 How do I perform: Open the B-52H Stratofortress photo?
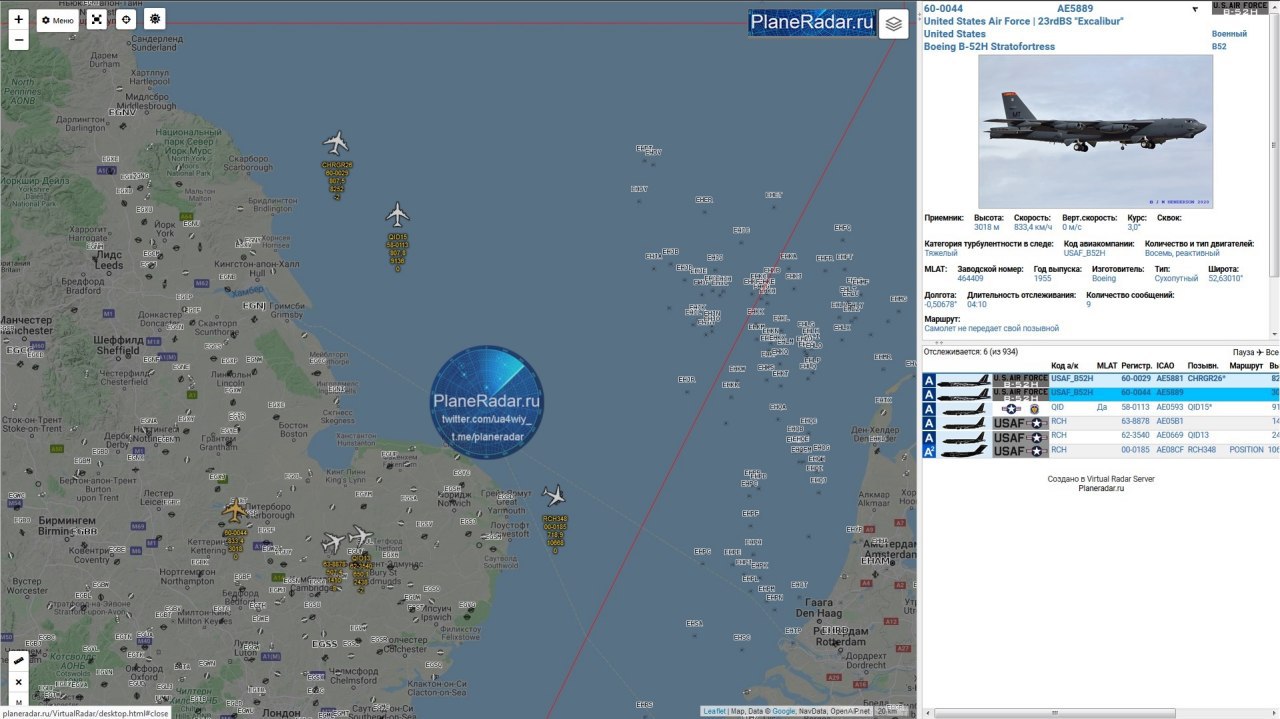coord(1095,131)
